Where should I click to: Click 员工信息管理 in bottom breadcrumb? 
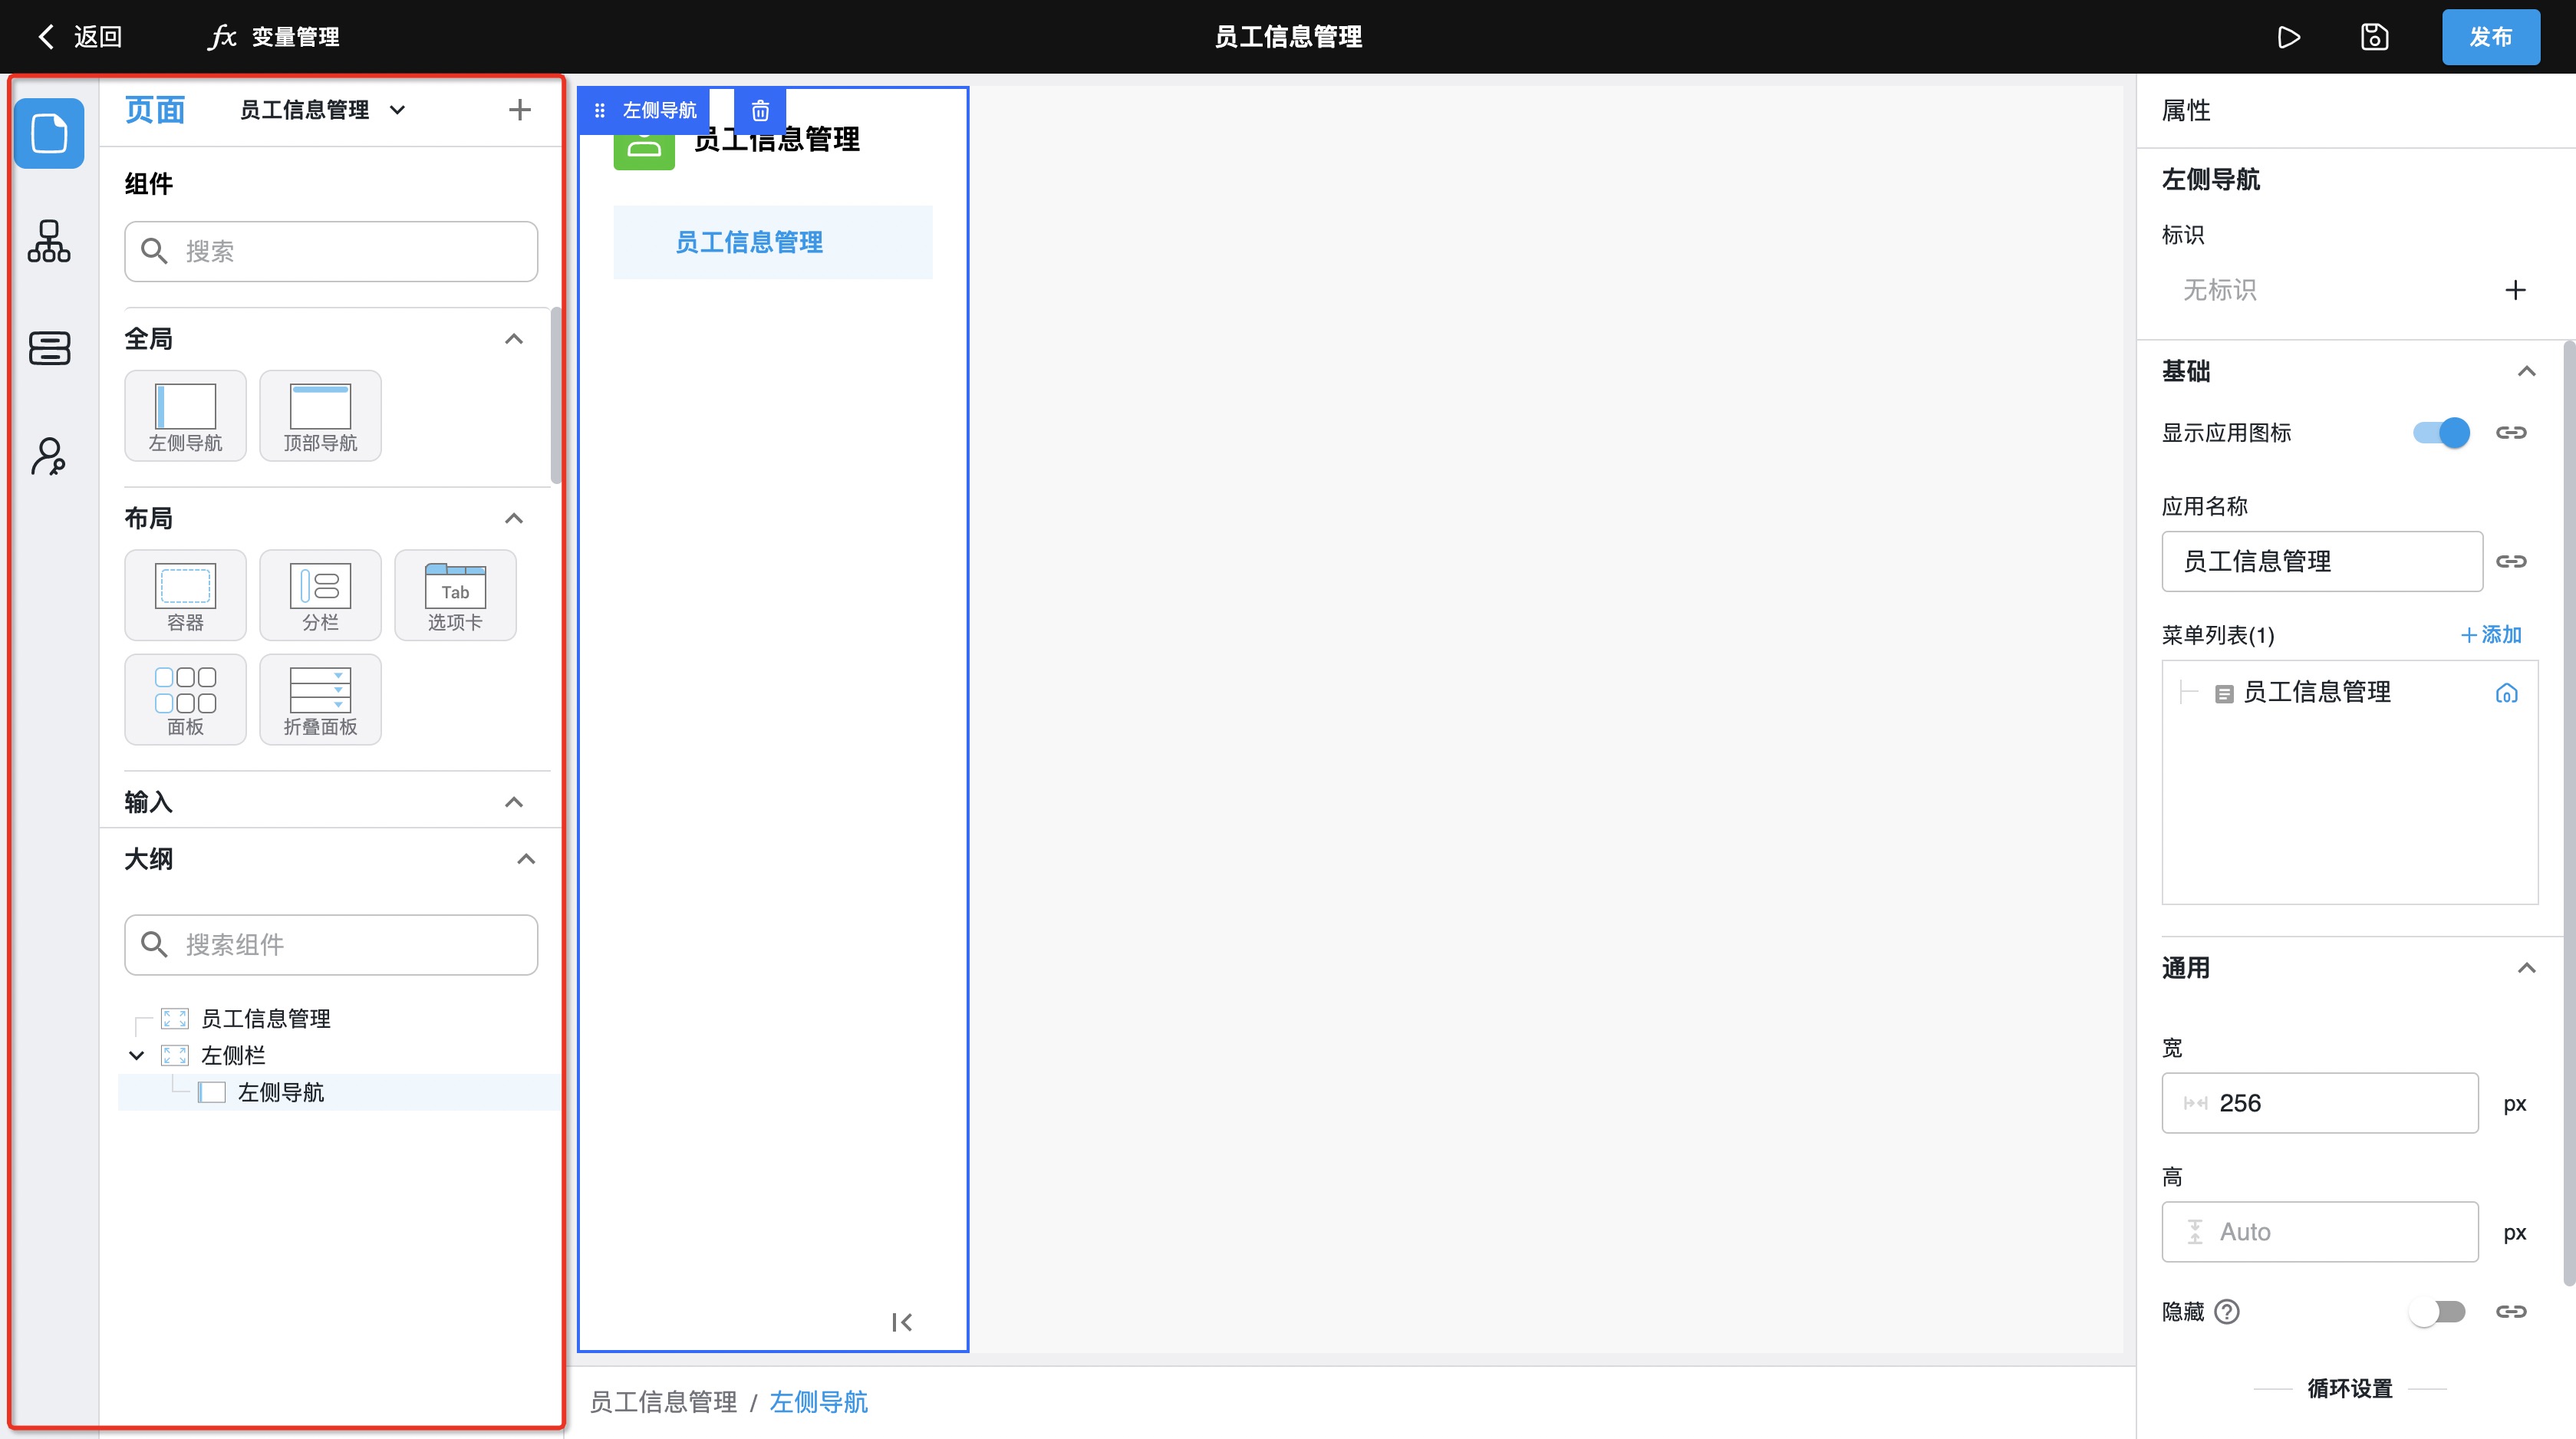663,1402
